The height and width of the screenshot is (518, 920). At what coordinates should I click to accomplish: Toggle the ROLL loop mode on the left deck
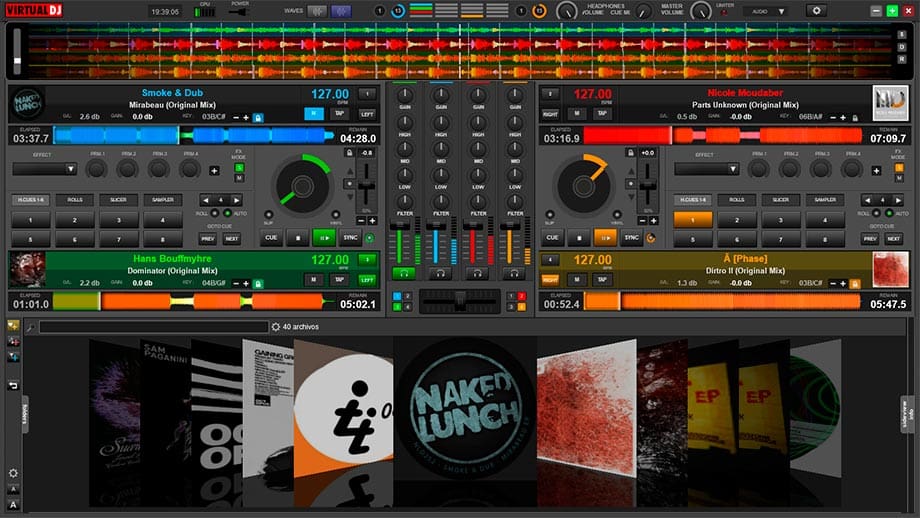pos(215,214)
